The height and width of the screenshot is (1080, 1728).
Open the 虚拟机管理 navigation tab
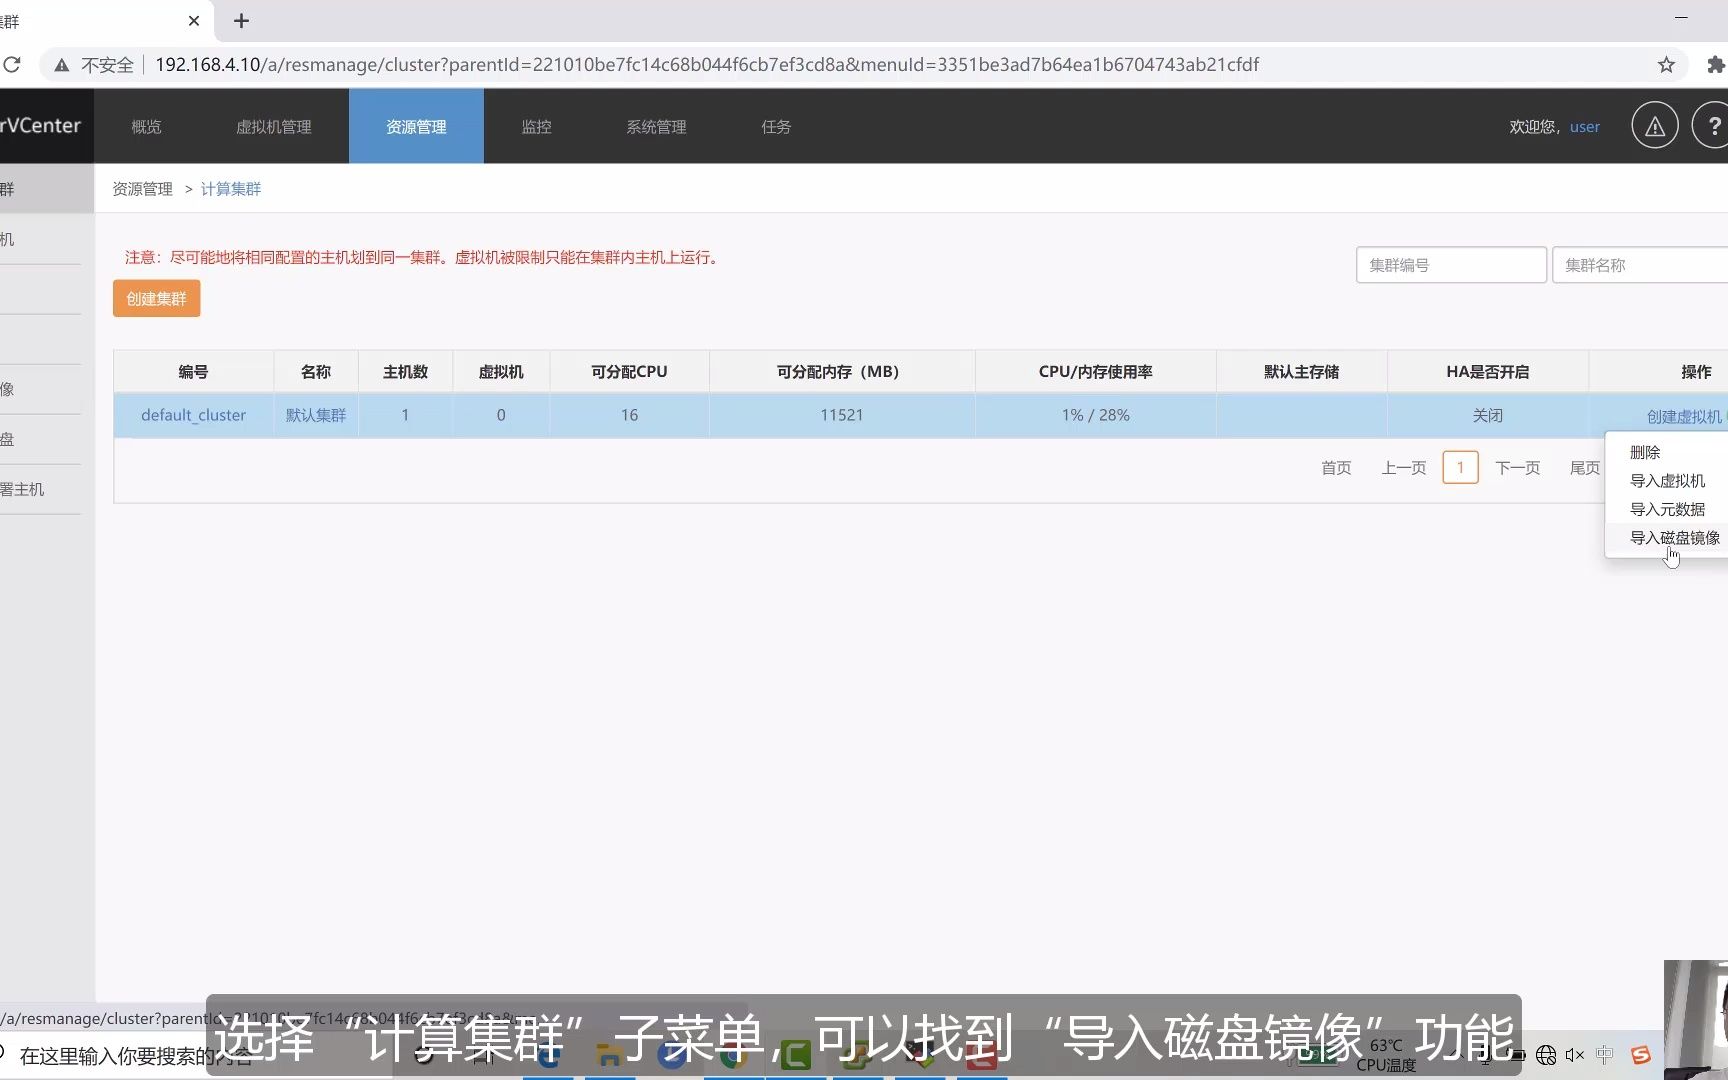(x=274, y=127)
